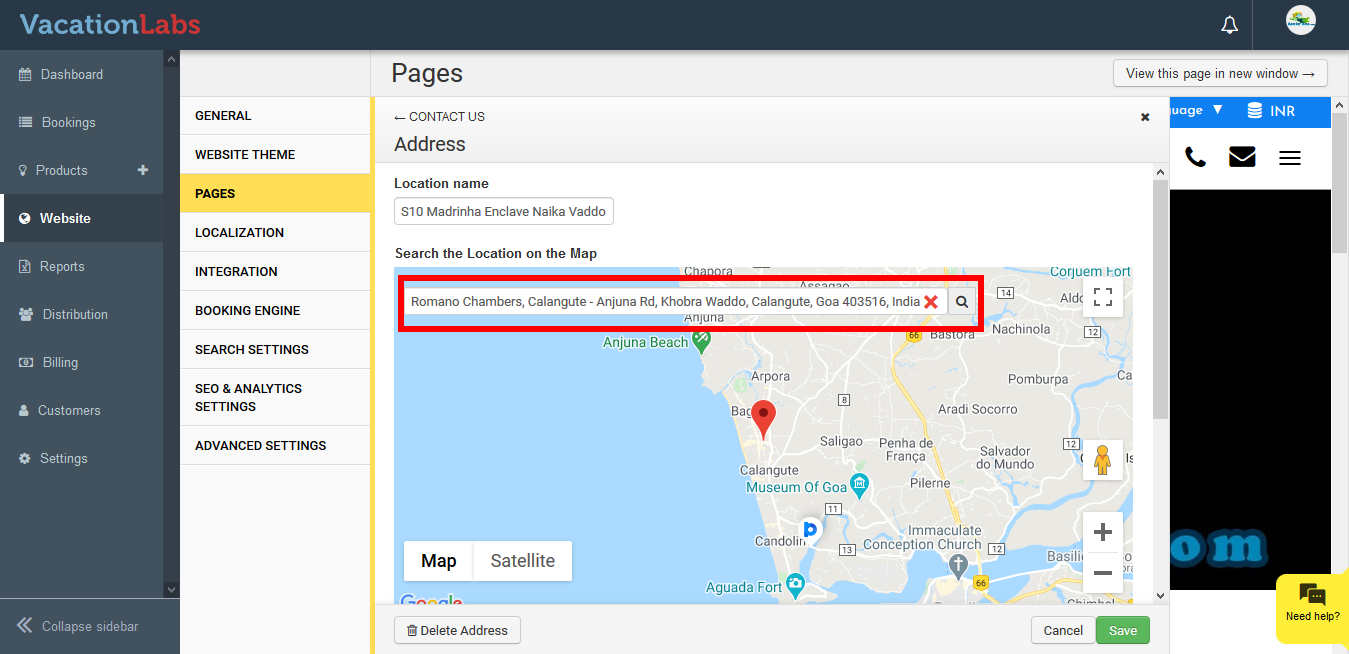Click Delete Address button
The height and width of the screenshot is (654, 1349).
pyautogui.click(x=457, y=630)
